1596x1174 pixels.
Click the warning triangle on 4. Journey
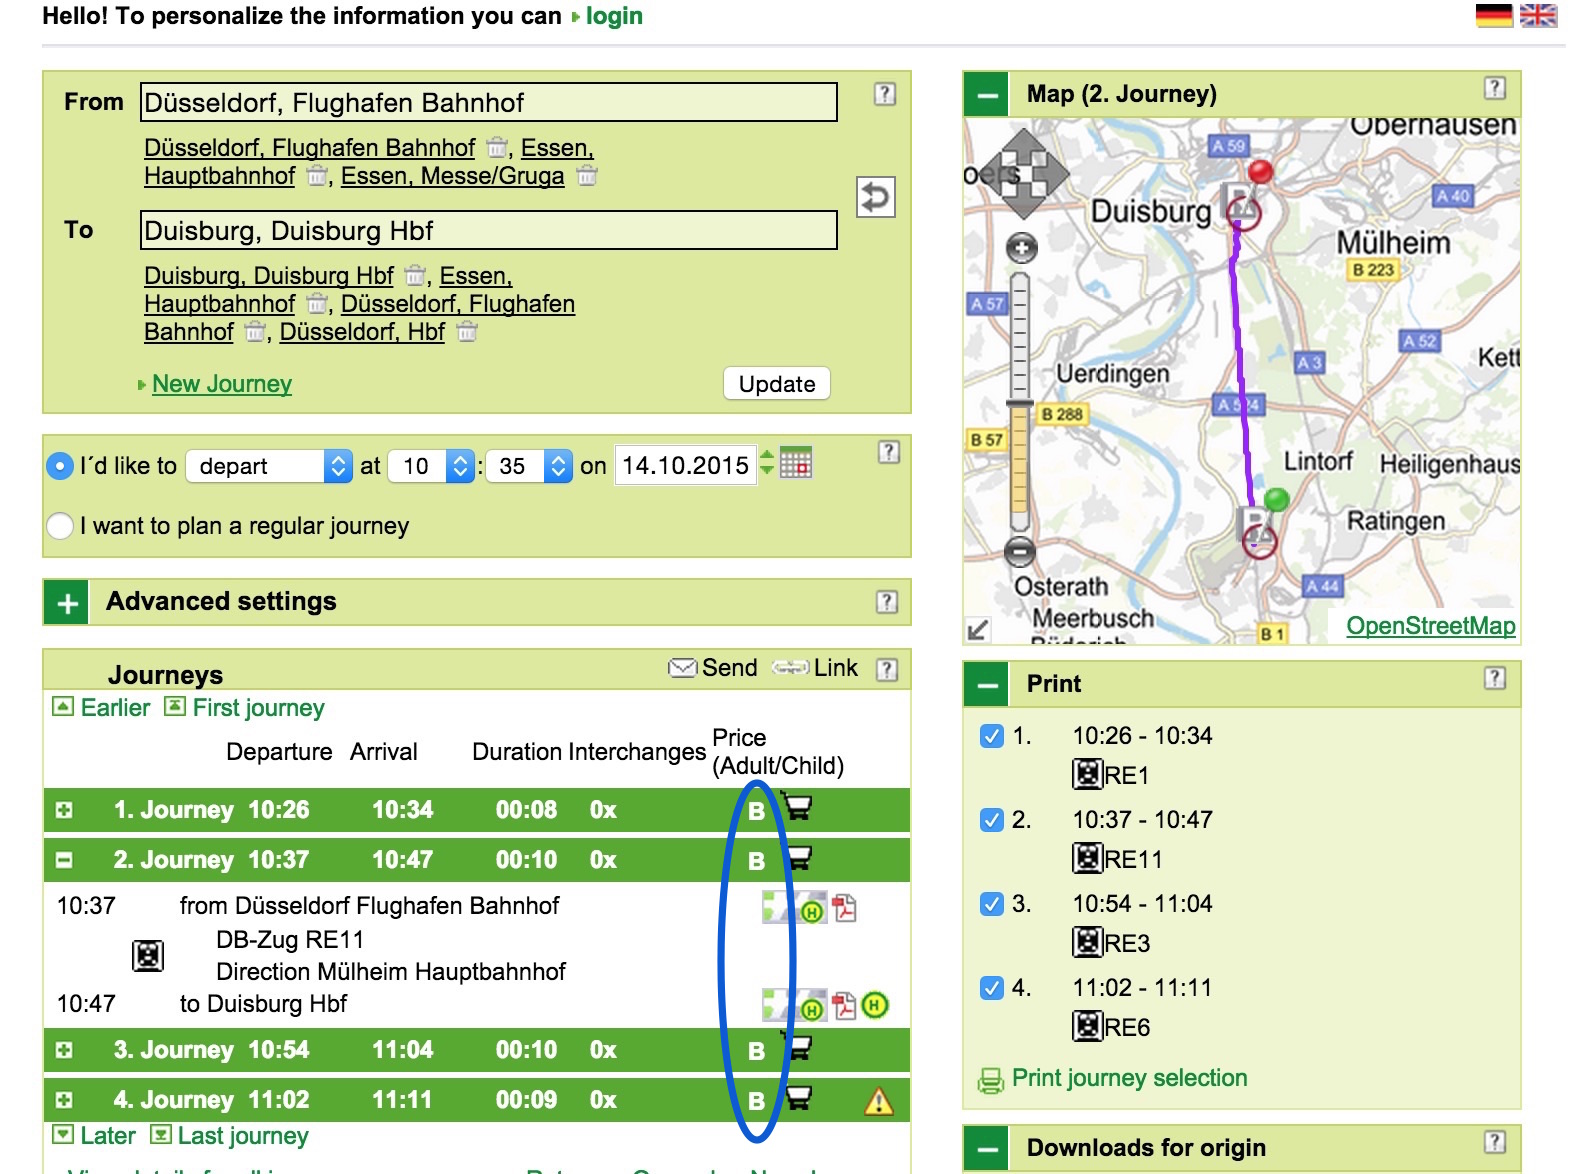pos(878,1101)
